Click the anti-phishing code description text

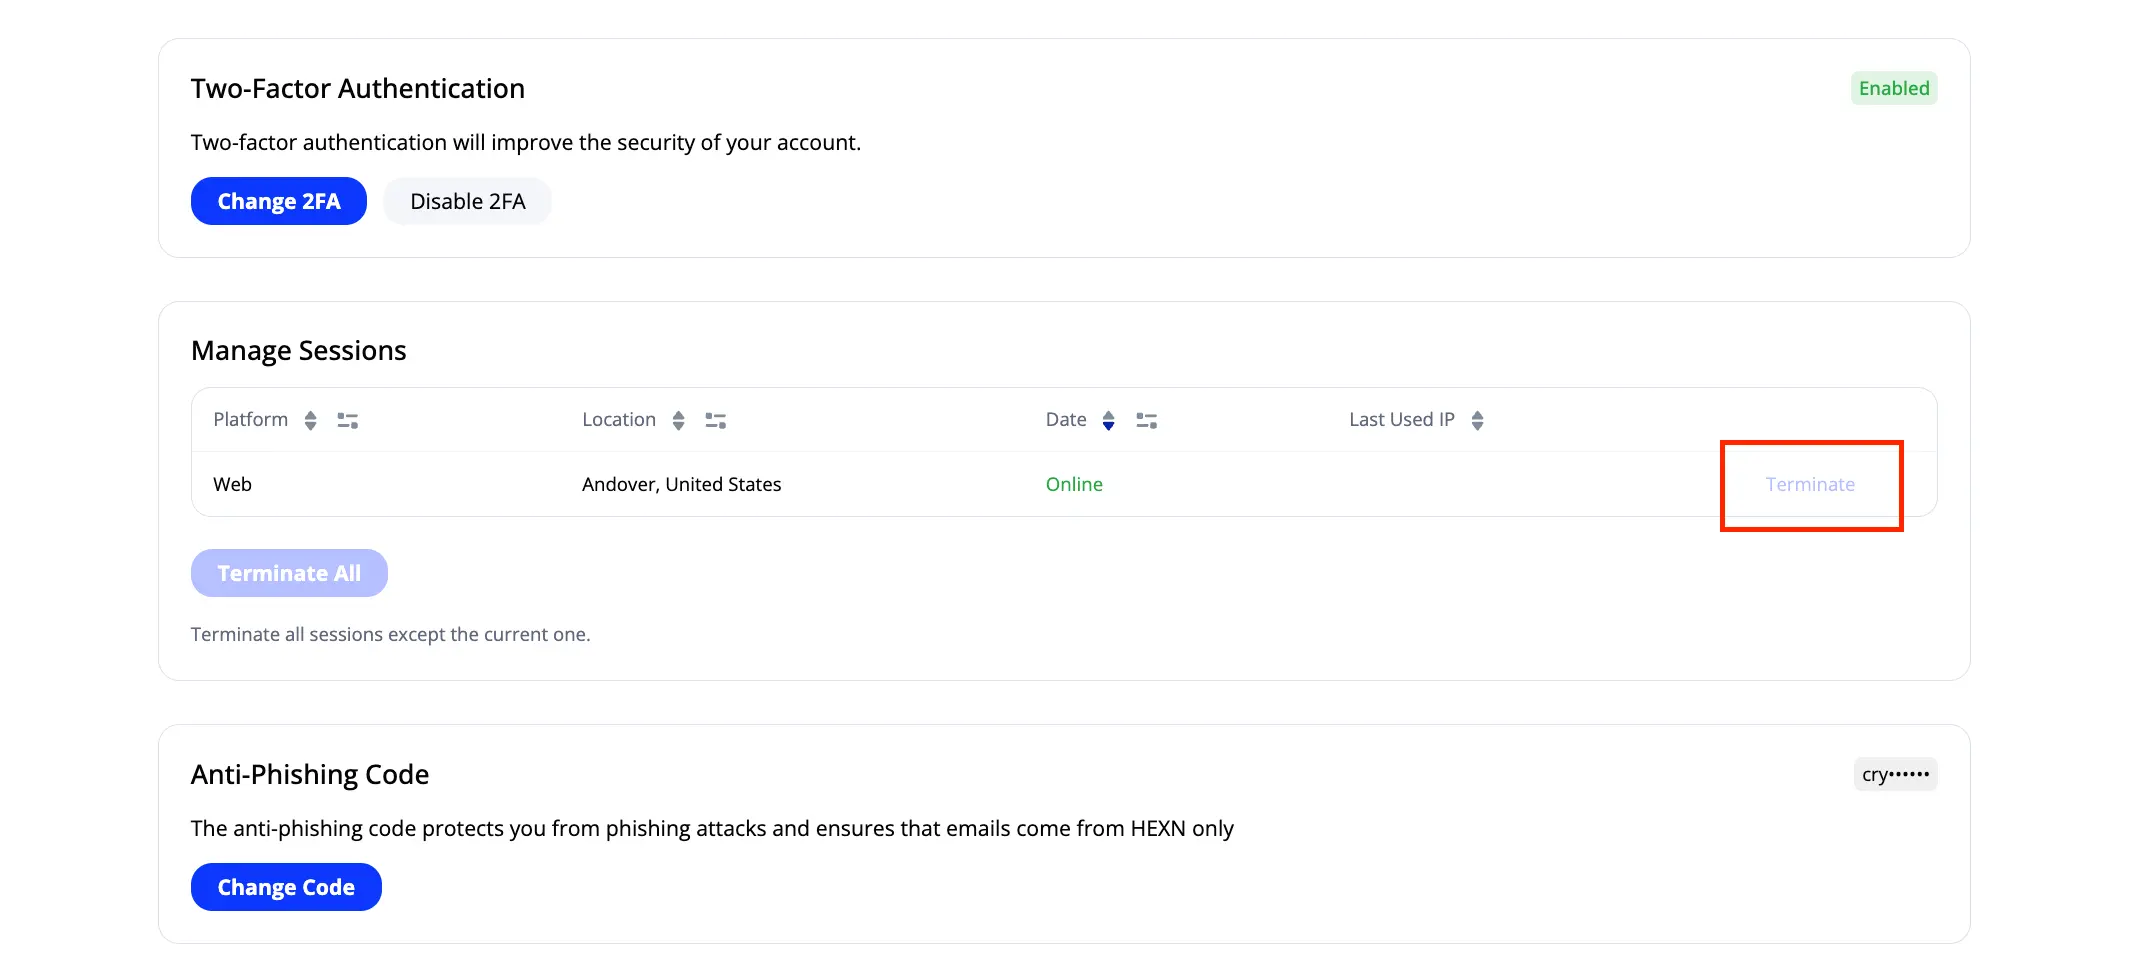pyautogui.click(x=712, y=829)
